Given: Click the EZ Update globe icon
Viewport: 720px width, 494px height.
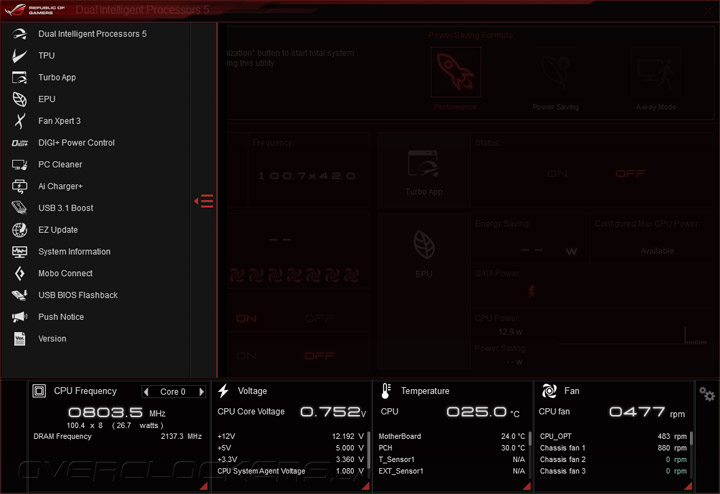Looking at the screenshot, I should point(19,230).
